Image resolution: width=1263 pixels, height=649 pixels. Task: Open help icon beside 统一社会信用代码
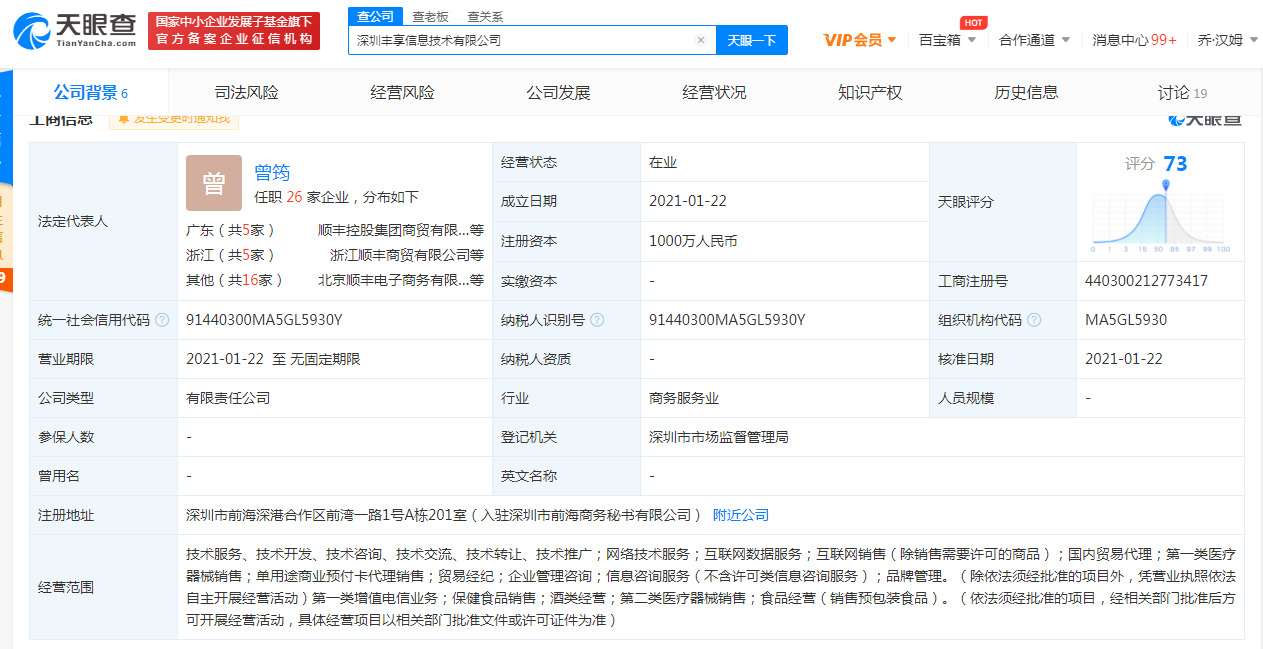pos(162,320)
